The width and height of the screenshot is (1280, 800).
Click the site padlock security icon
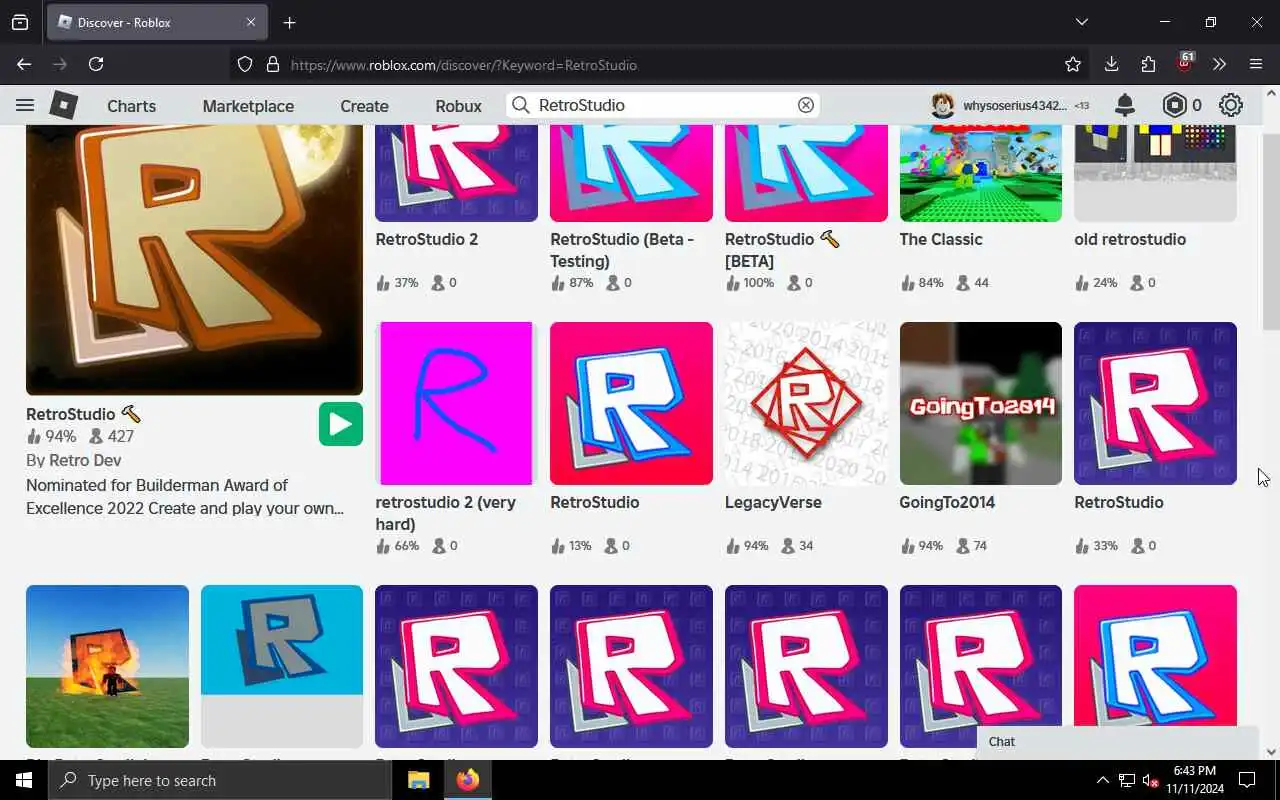[272, 64]
